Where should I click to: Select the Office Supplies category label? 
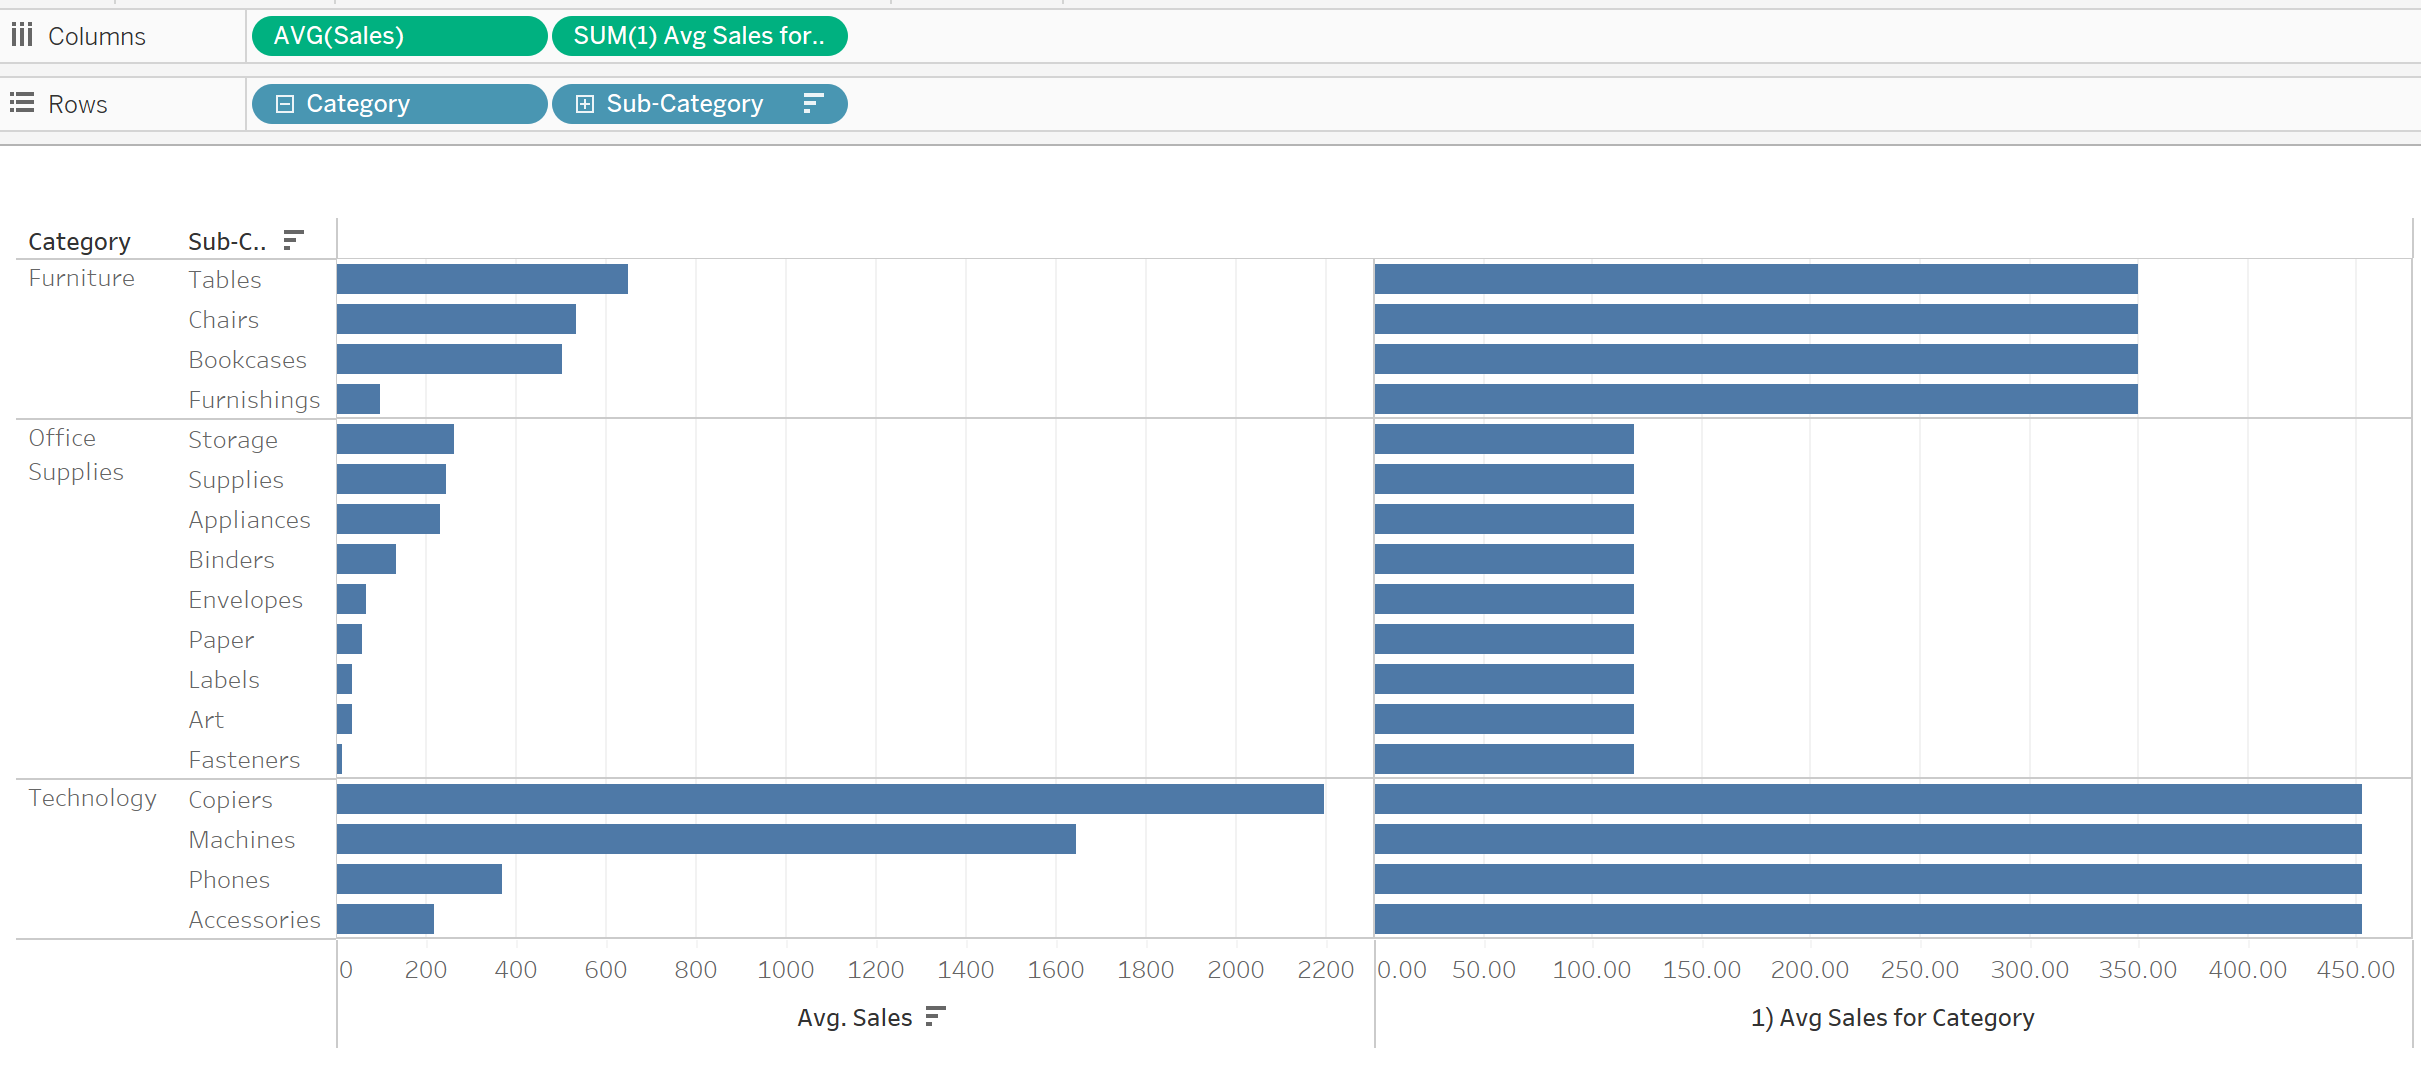76,455
